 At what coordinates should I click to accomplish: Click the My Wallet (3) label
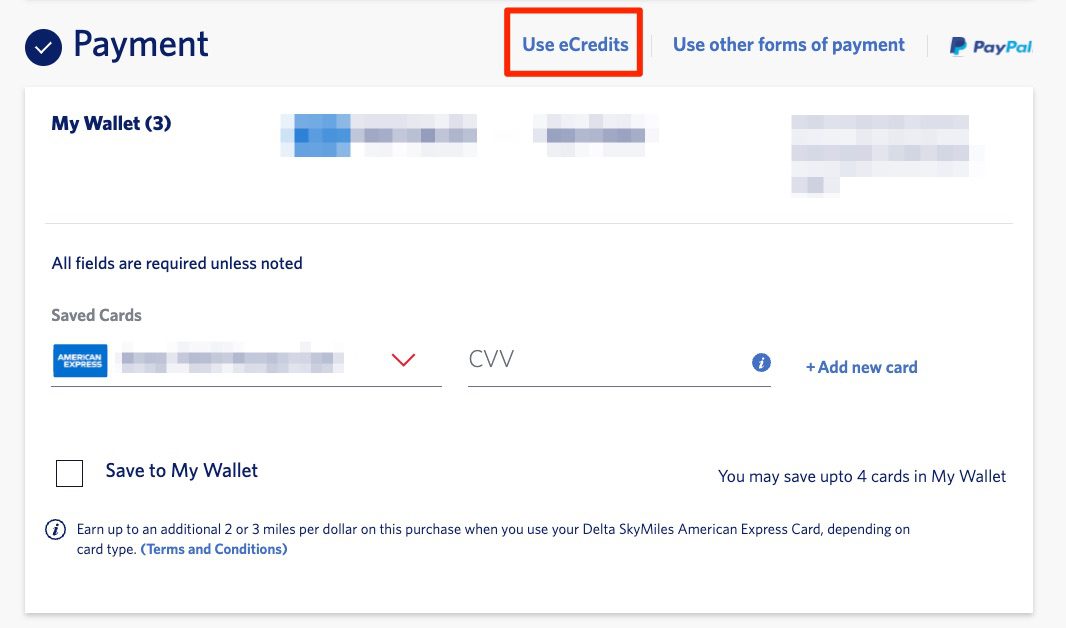110,124
